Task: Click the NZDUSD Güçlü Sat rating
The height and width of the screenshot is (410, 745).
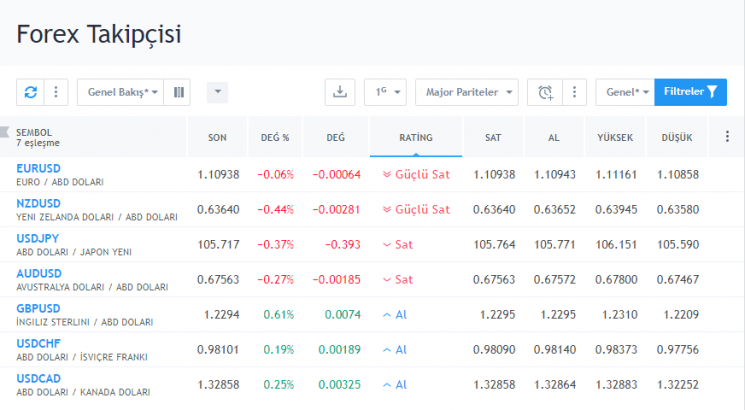Action: coord(416,210)
